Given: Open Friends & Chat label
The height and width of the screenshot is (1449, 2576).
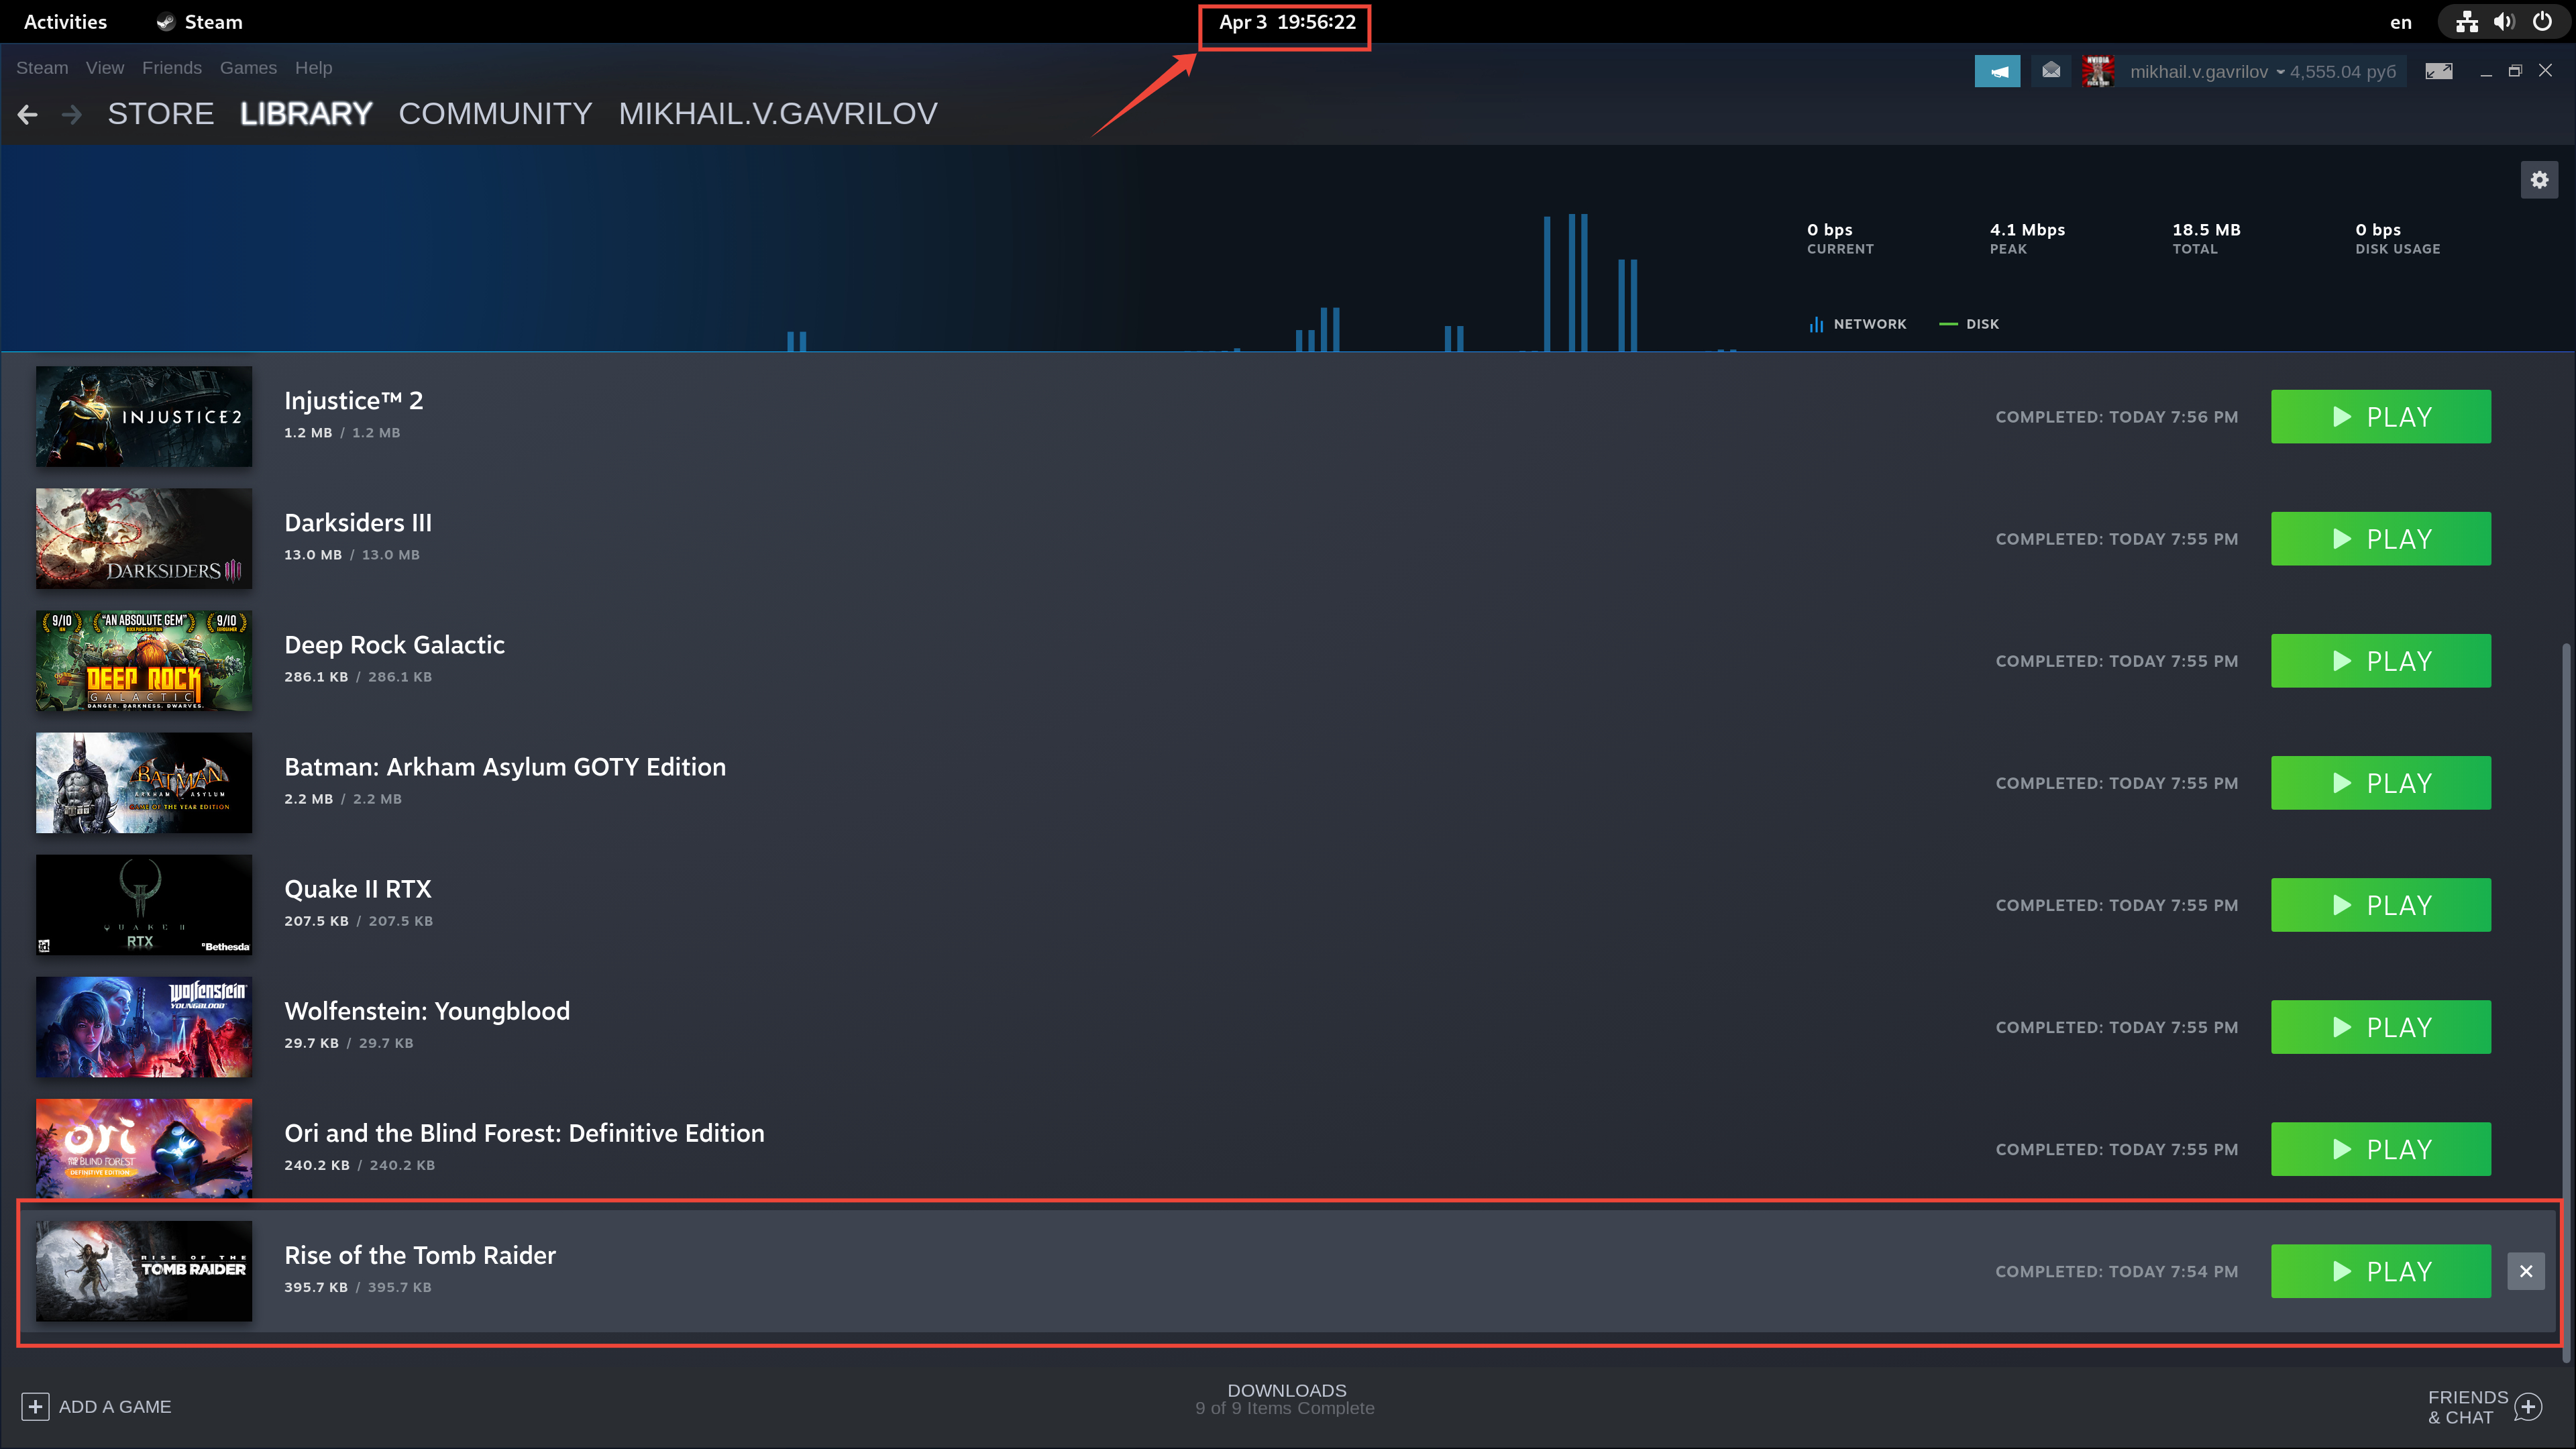Looking at the screenshot, I should (2468, 1407).
